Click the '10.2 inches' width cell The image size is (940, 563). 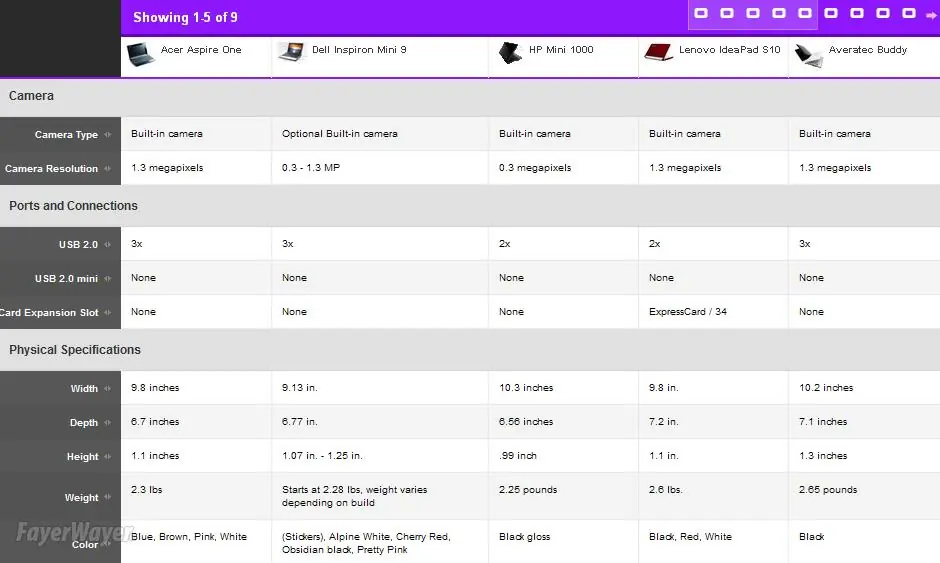click(x=825, y=388)
